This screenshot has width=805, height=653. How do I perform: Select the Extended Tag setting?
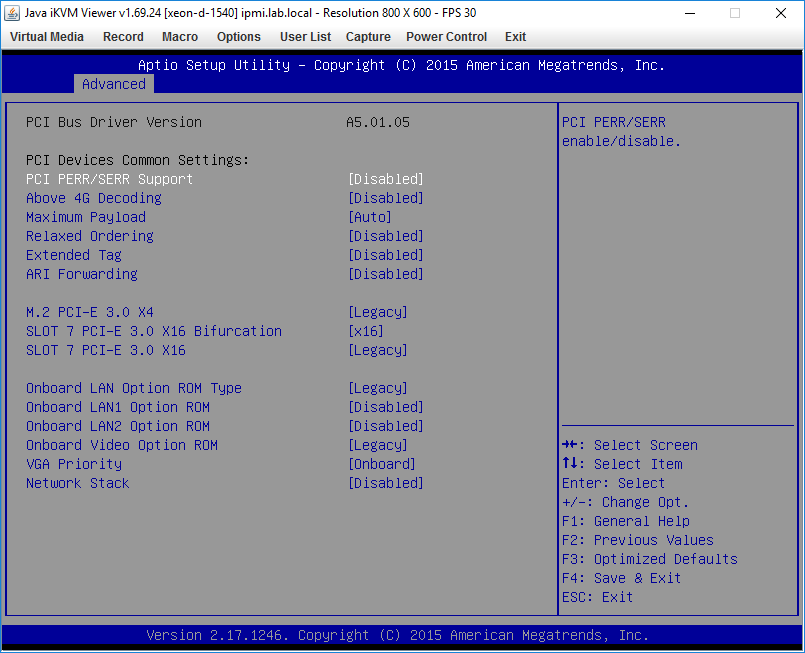74,255
